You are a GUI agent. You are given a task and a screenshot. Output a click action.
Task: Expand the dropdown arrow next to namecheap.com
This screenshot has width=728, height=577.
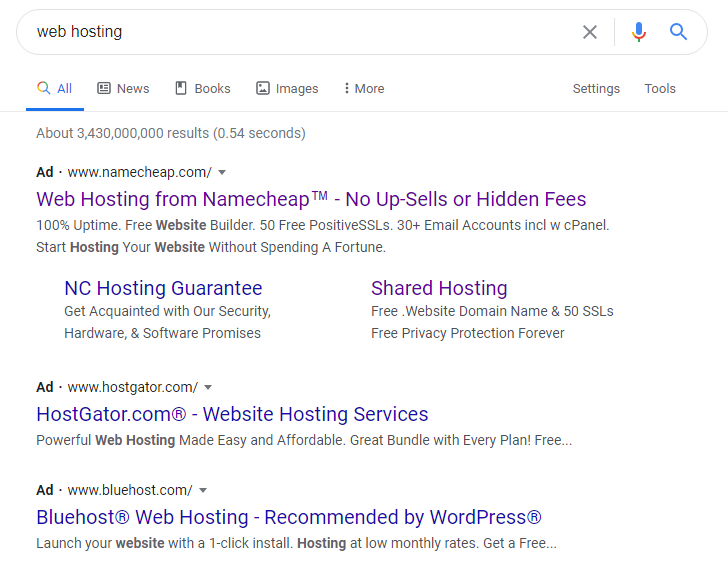point(222,173)
